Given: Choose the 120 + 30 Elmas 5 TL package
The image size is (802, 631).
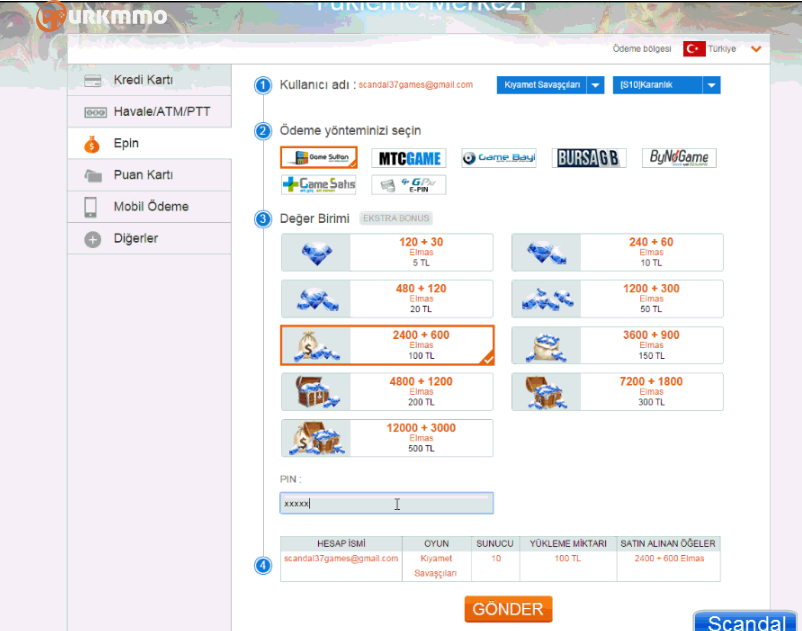Looking at the screenshot, I should [x=387, y=253].
